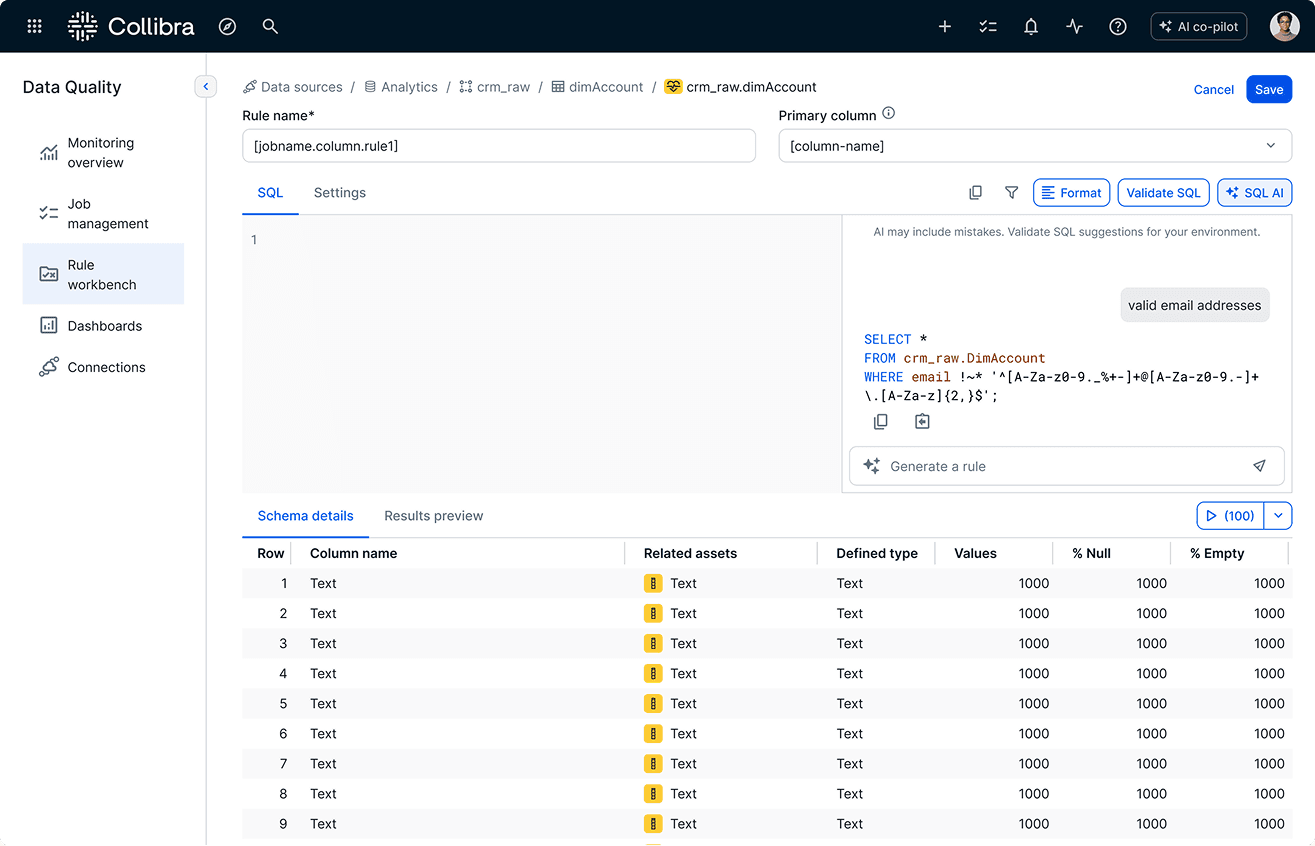
Task: Open the run options dropdown arrow
Action: point(1278,516)
